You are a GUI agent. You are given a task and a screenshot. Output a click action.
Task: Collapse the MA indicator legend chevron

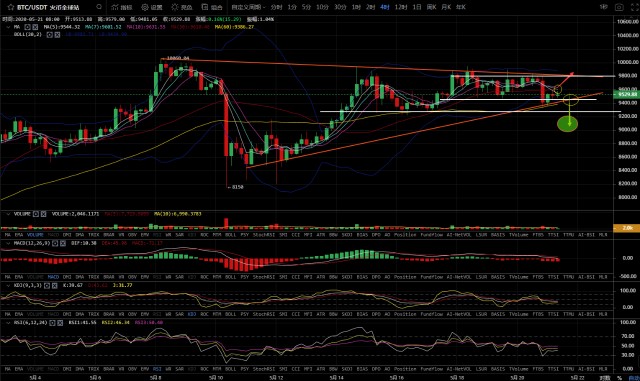tap(8, 27)
